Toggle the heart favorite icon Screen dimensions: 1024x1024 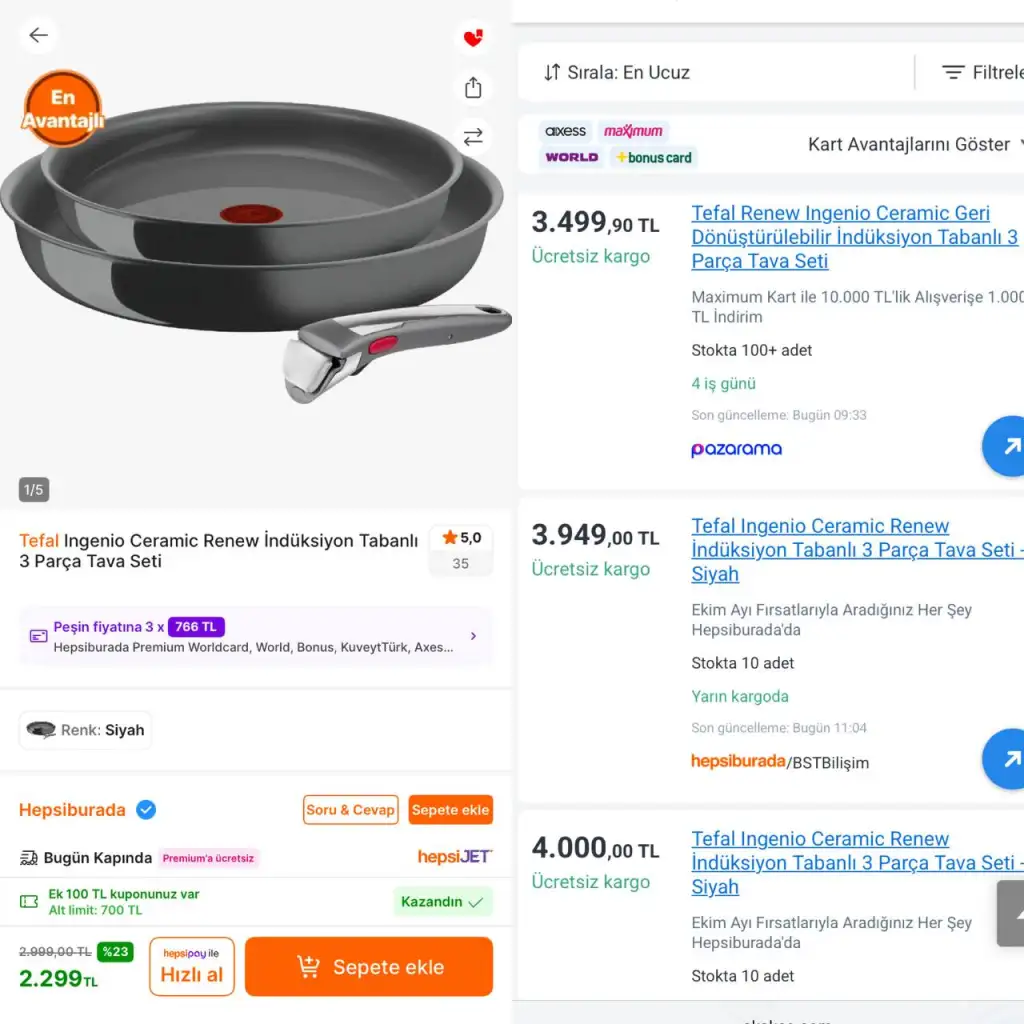473,38
